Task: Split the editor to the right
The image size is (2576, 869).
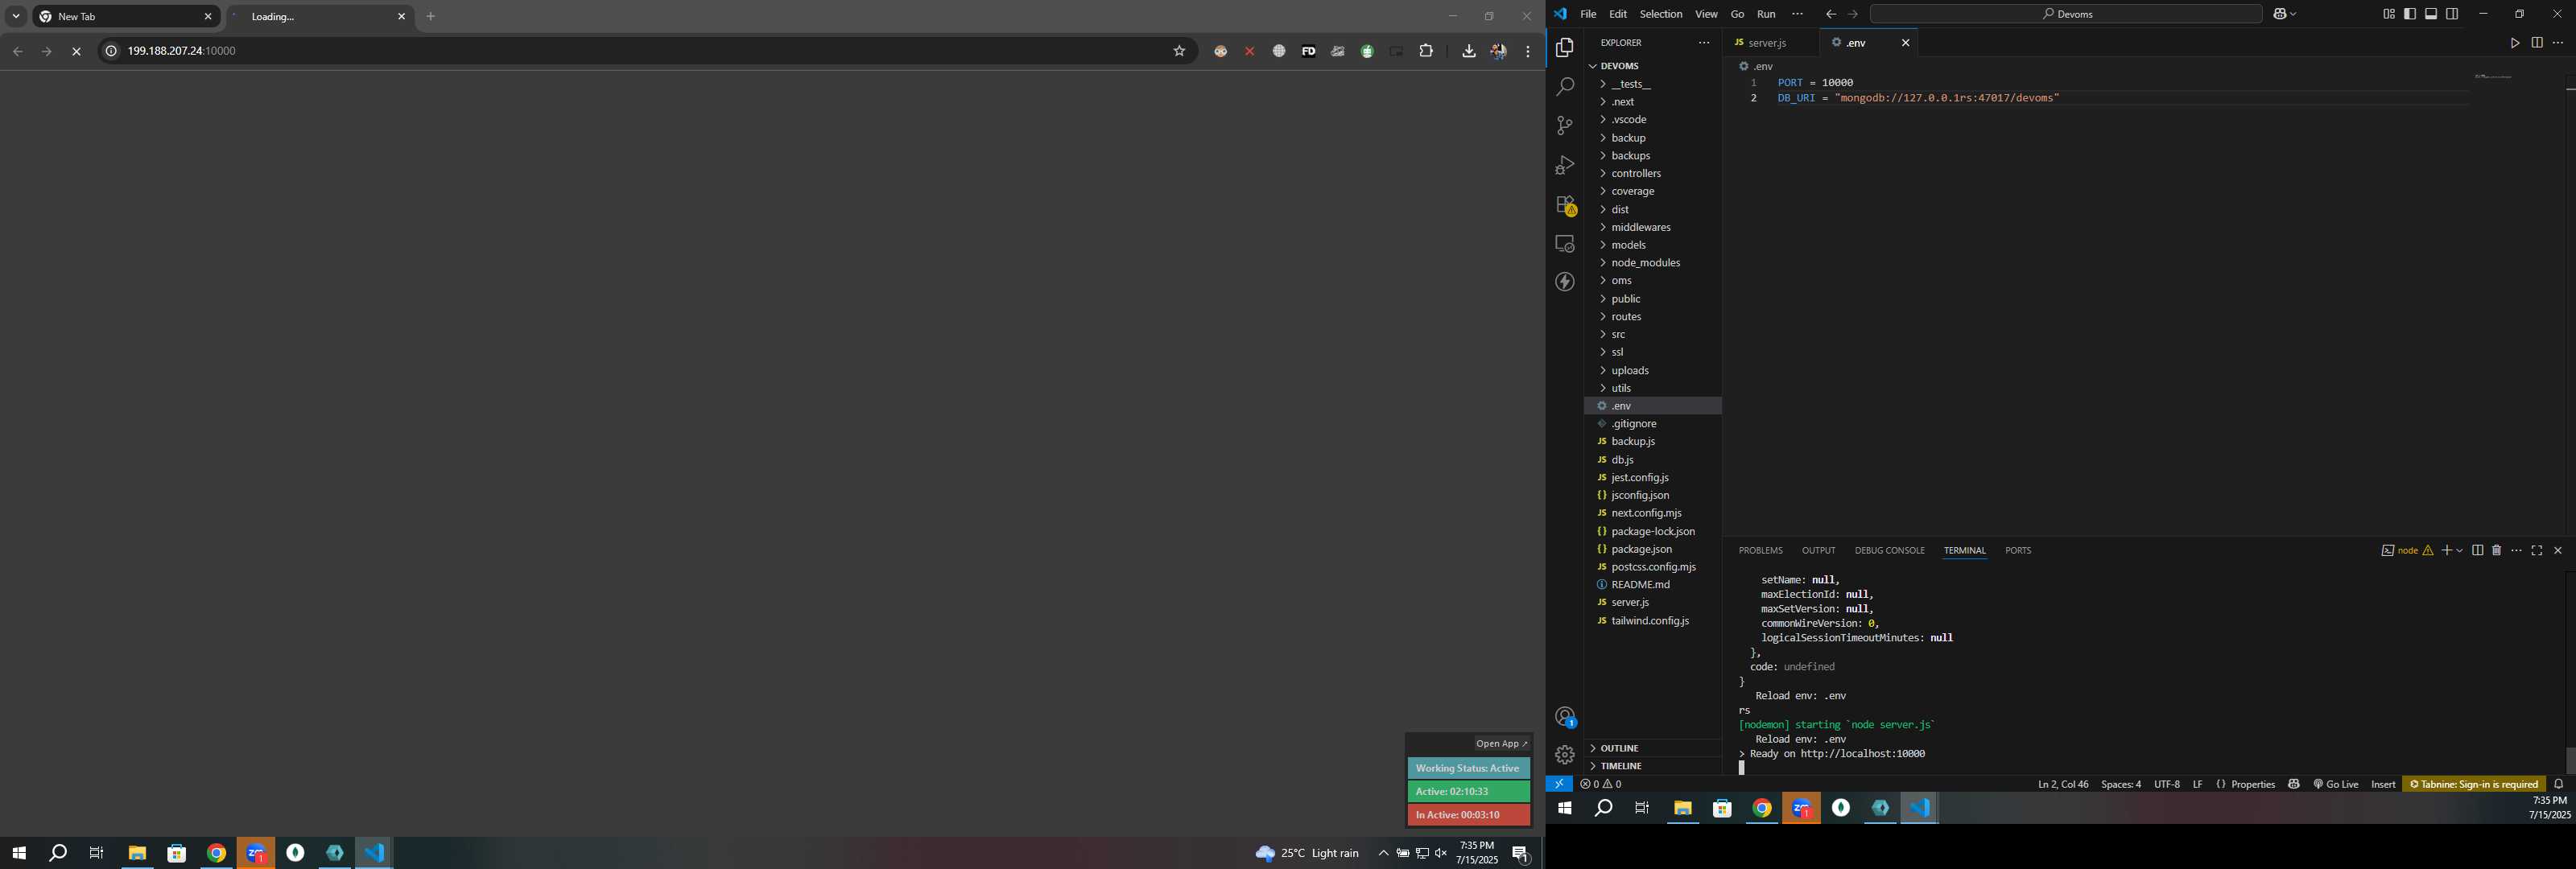Action: [x=2537, y=43]
